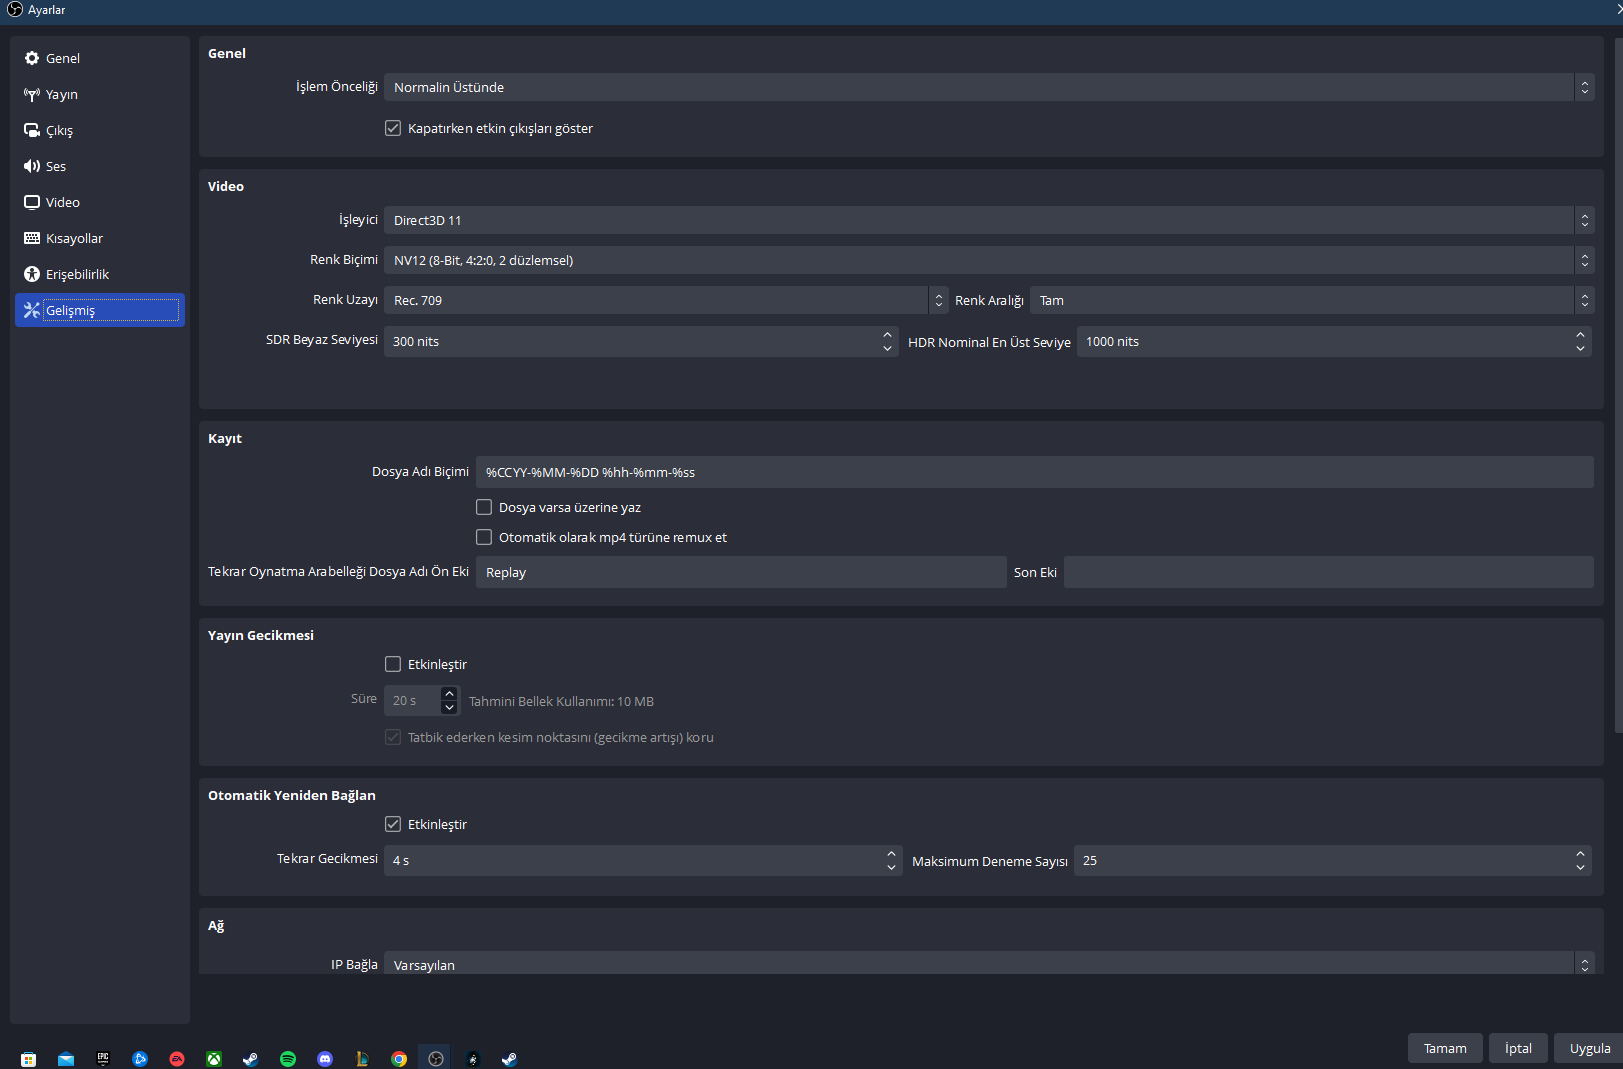Open the Renk Aralığı dropdown
The width and height of the screenshot is (1623, 1069).
point(1312,300)
